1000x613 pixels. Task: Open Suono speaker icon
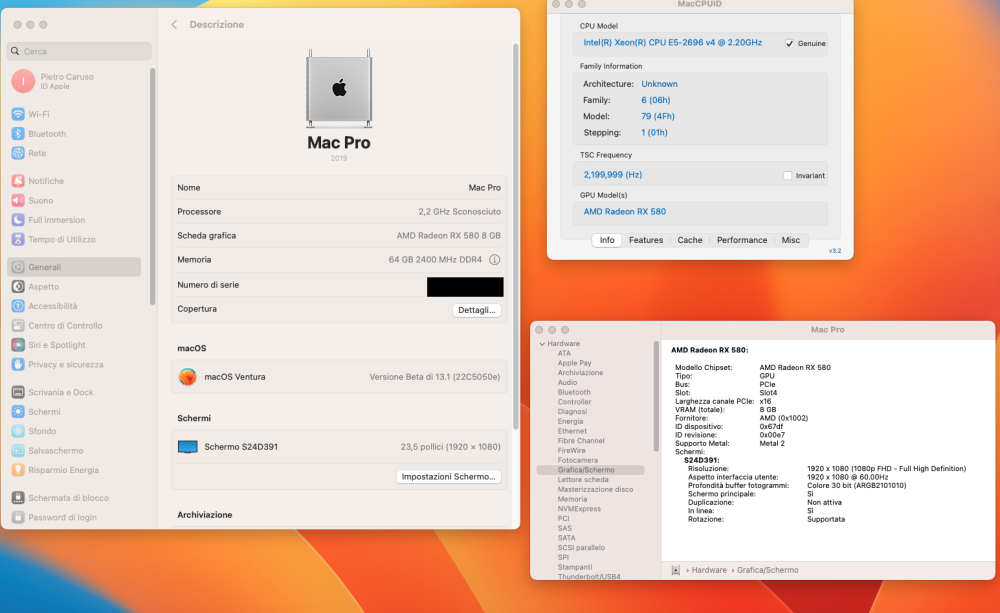(x=18, y=200)
